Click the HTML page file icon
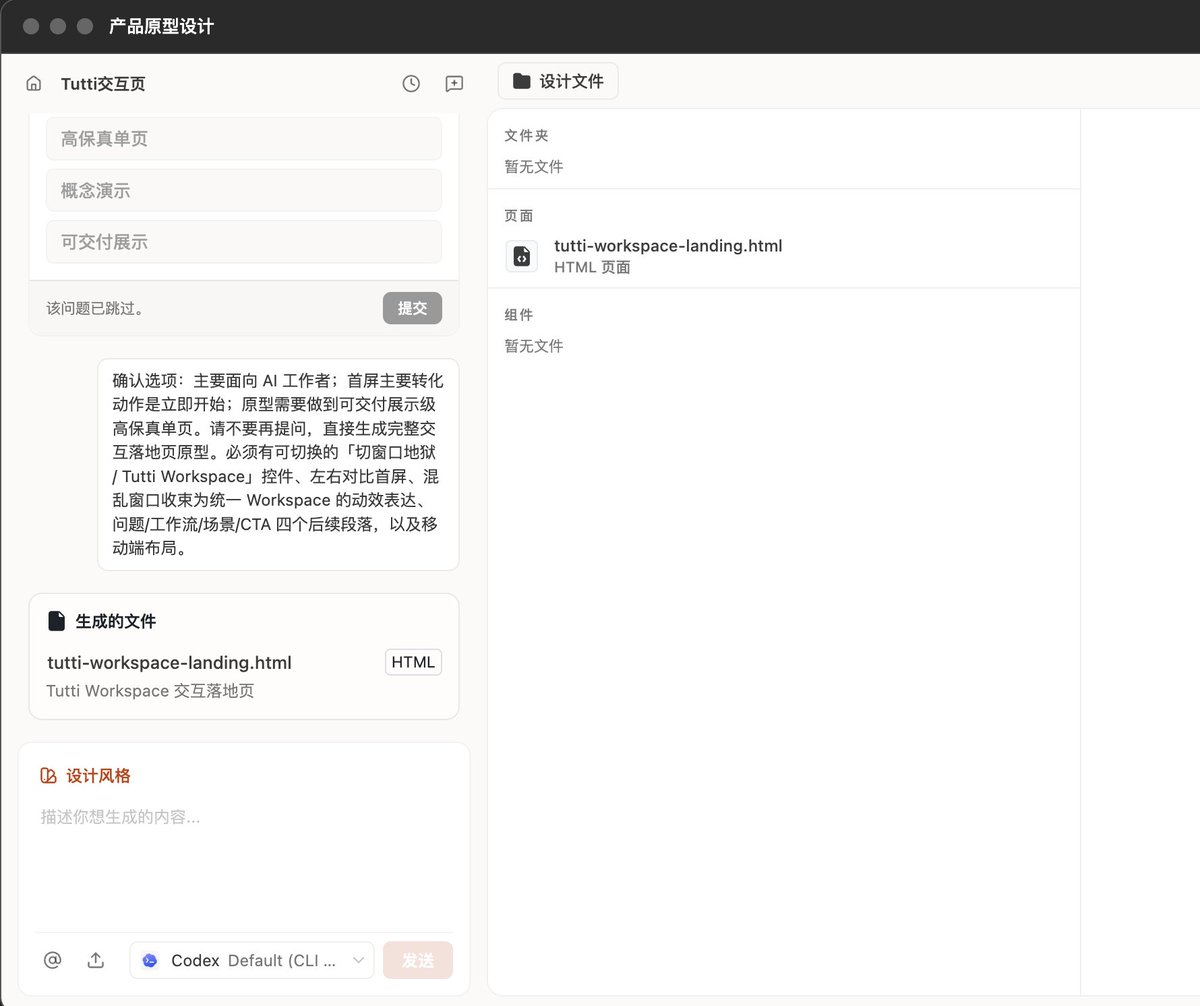 522,256
